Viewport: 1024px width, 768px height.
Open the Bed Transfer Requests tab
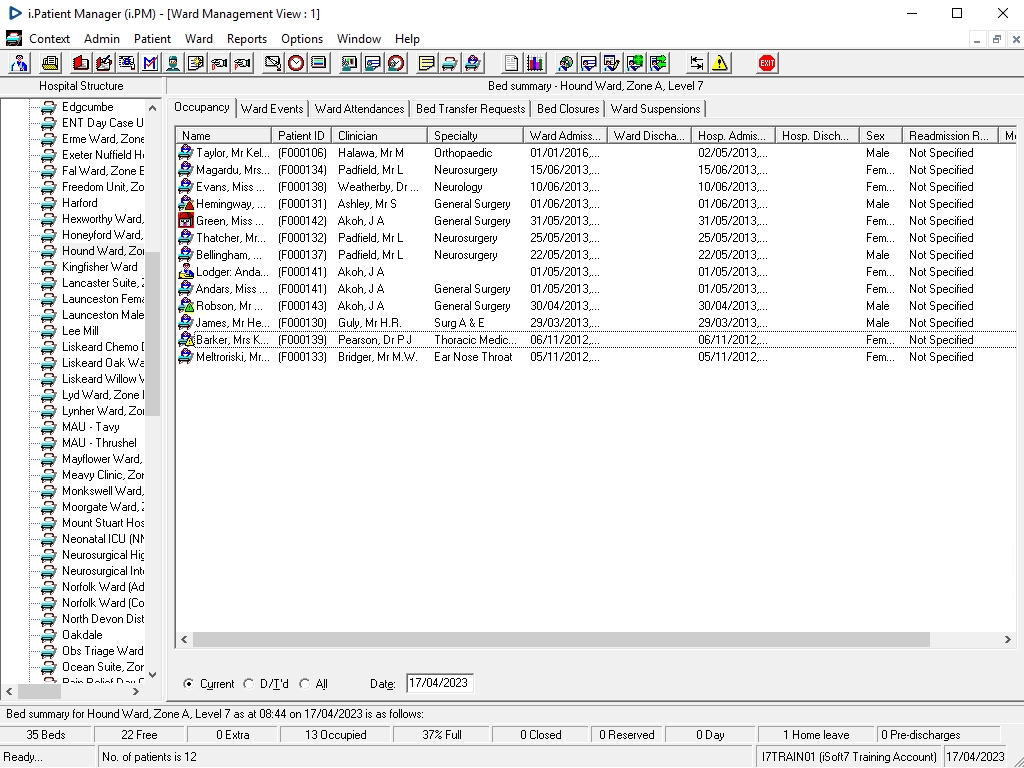pos(470,109)
